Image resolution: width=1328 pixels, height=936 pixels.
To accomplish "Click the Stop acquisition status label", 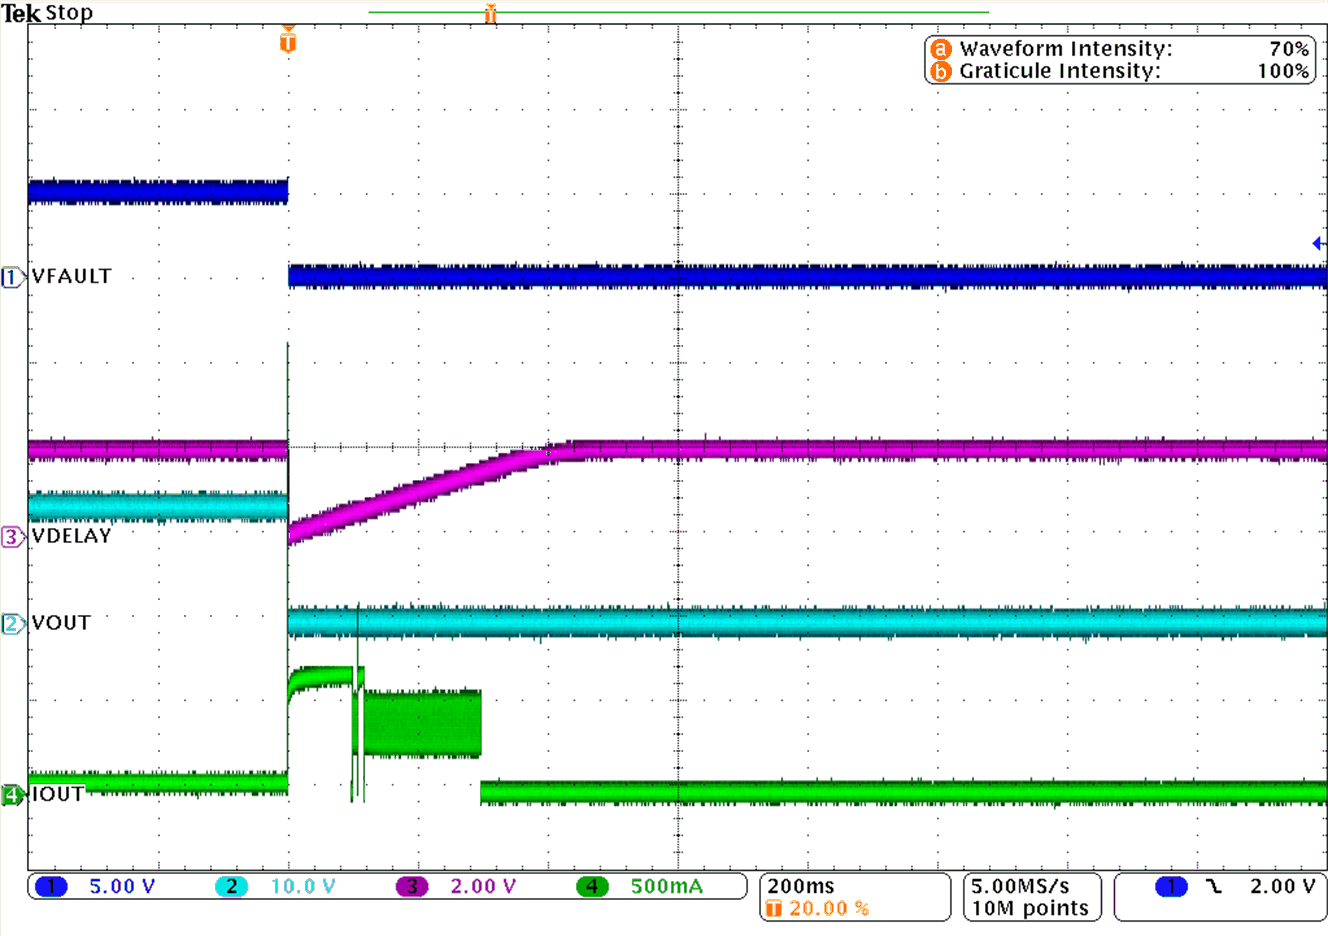I will pyautogui.click(x=69, y=13).
